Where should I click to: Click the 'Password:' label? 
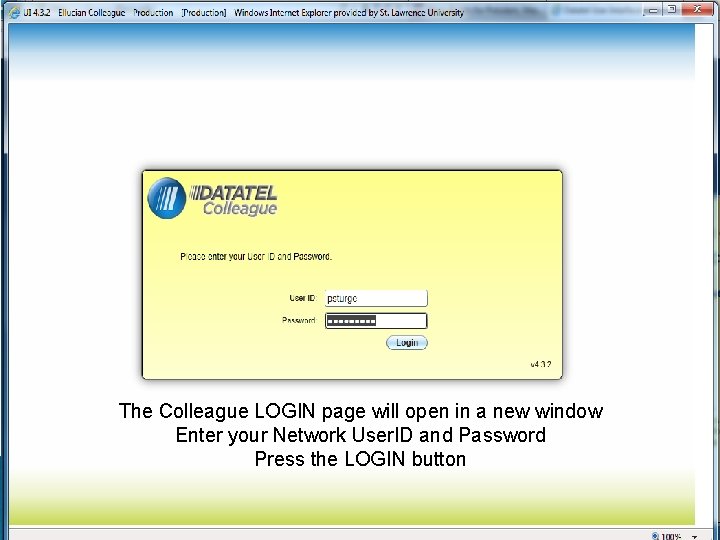299,320
